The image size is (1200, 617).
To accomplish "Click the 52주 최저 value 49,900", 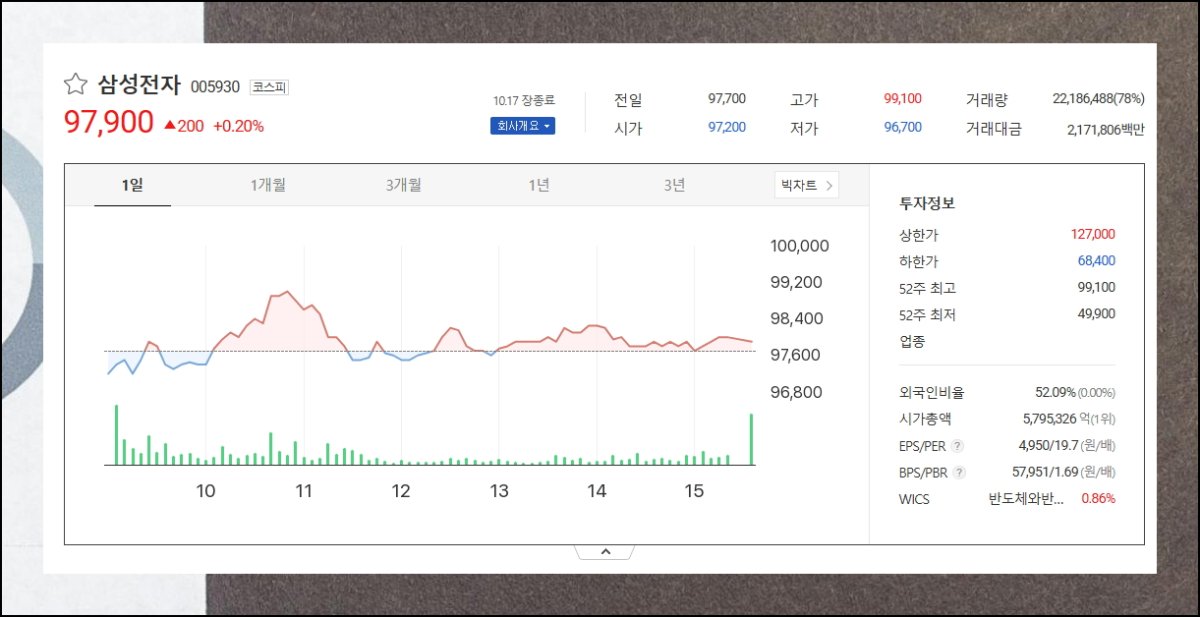I will pyautogui.click(x=1096, y=314).
